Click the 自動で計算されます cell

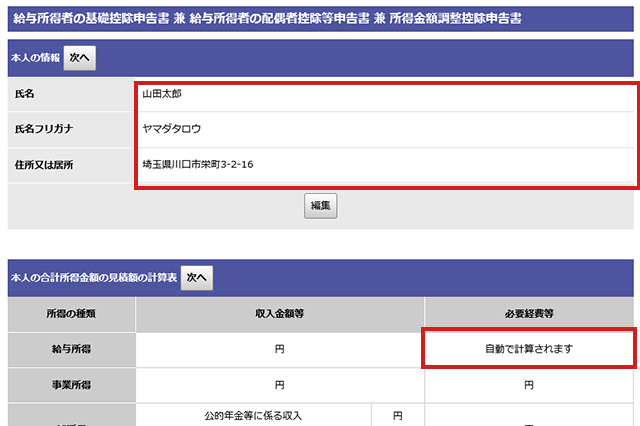coord(529,349)
